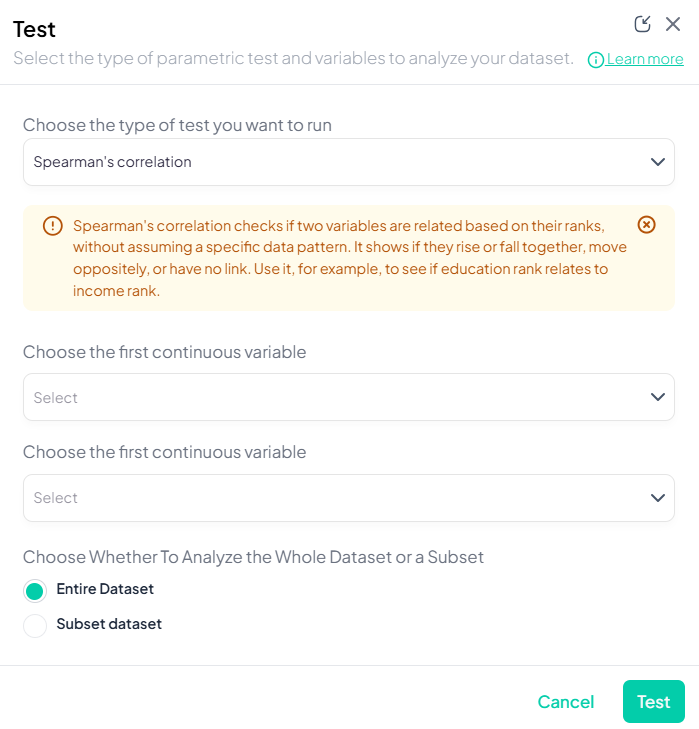Open the Learn more link
This screenshot has height=729, width=699.
click(x=645, y=59)
